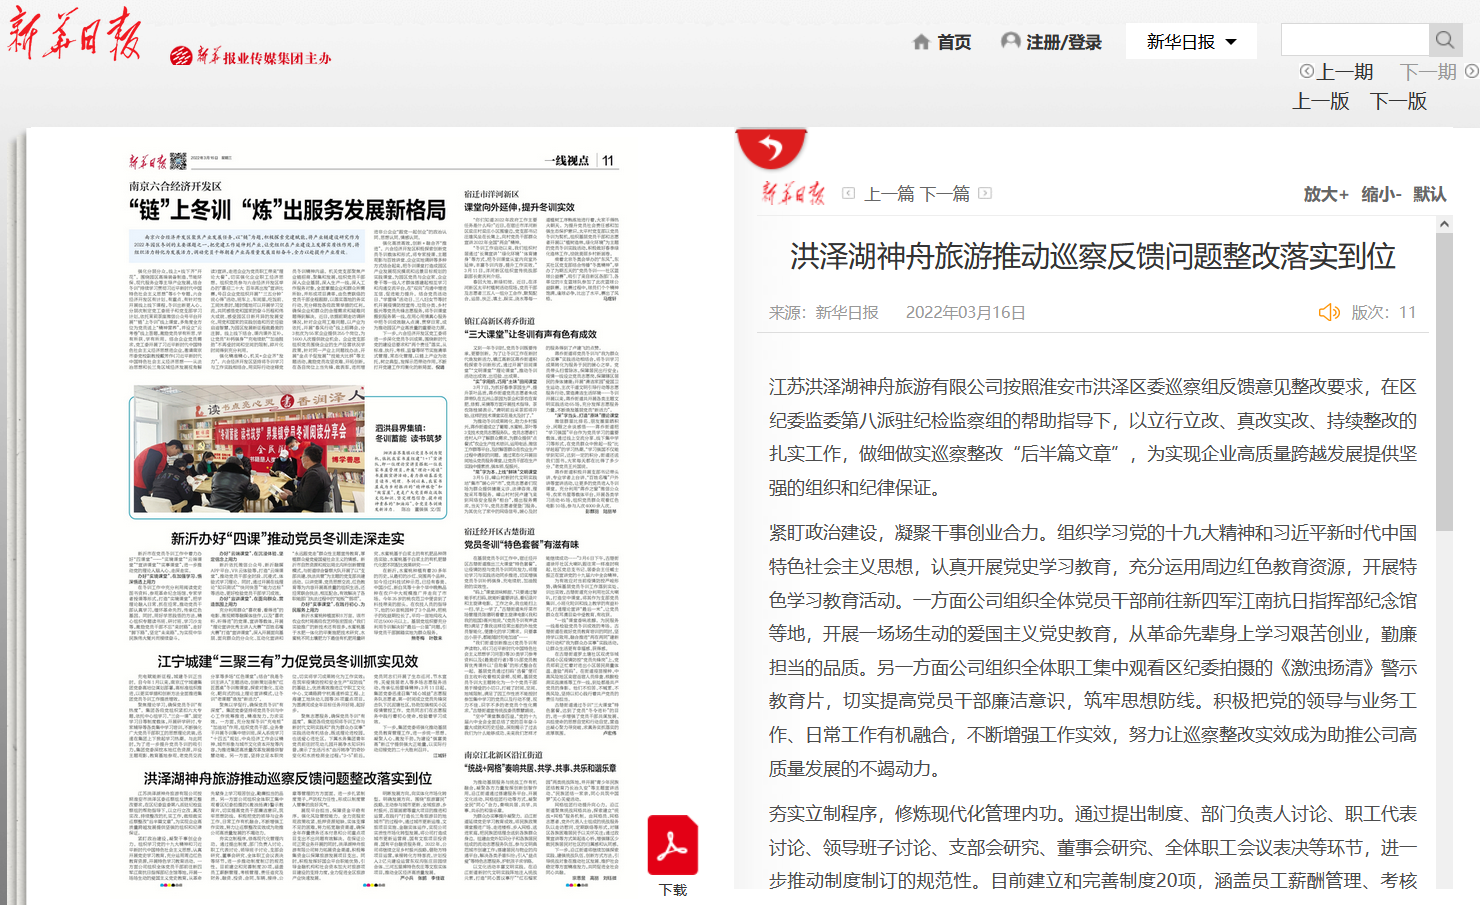Click the user avatar icon beside 注册/登录
The height and width of the screenshot is (905, 1480).
coord(1011,41)
